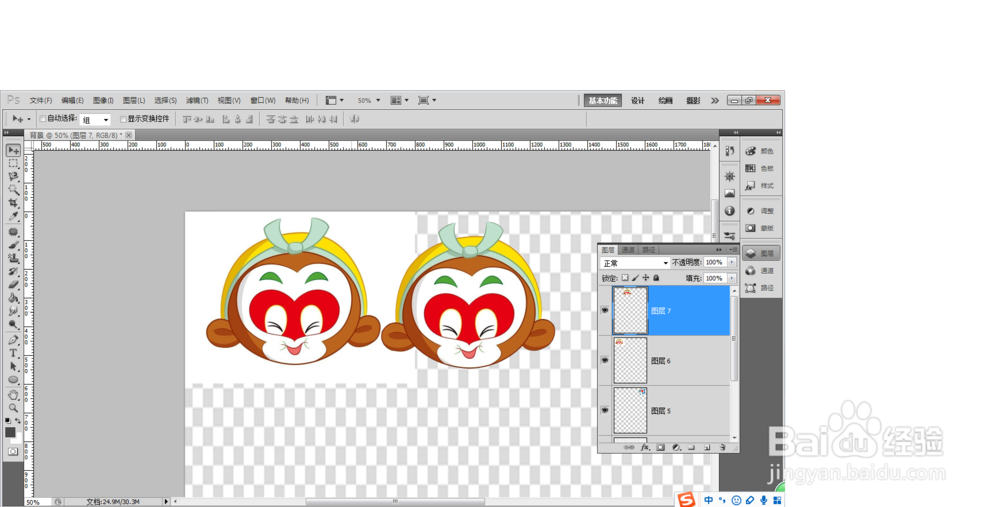This screenshot has width=1000, height=507.
Task: Open the 窗口(W) menu
Action: tap(263, 100)
